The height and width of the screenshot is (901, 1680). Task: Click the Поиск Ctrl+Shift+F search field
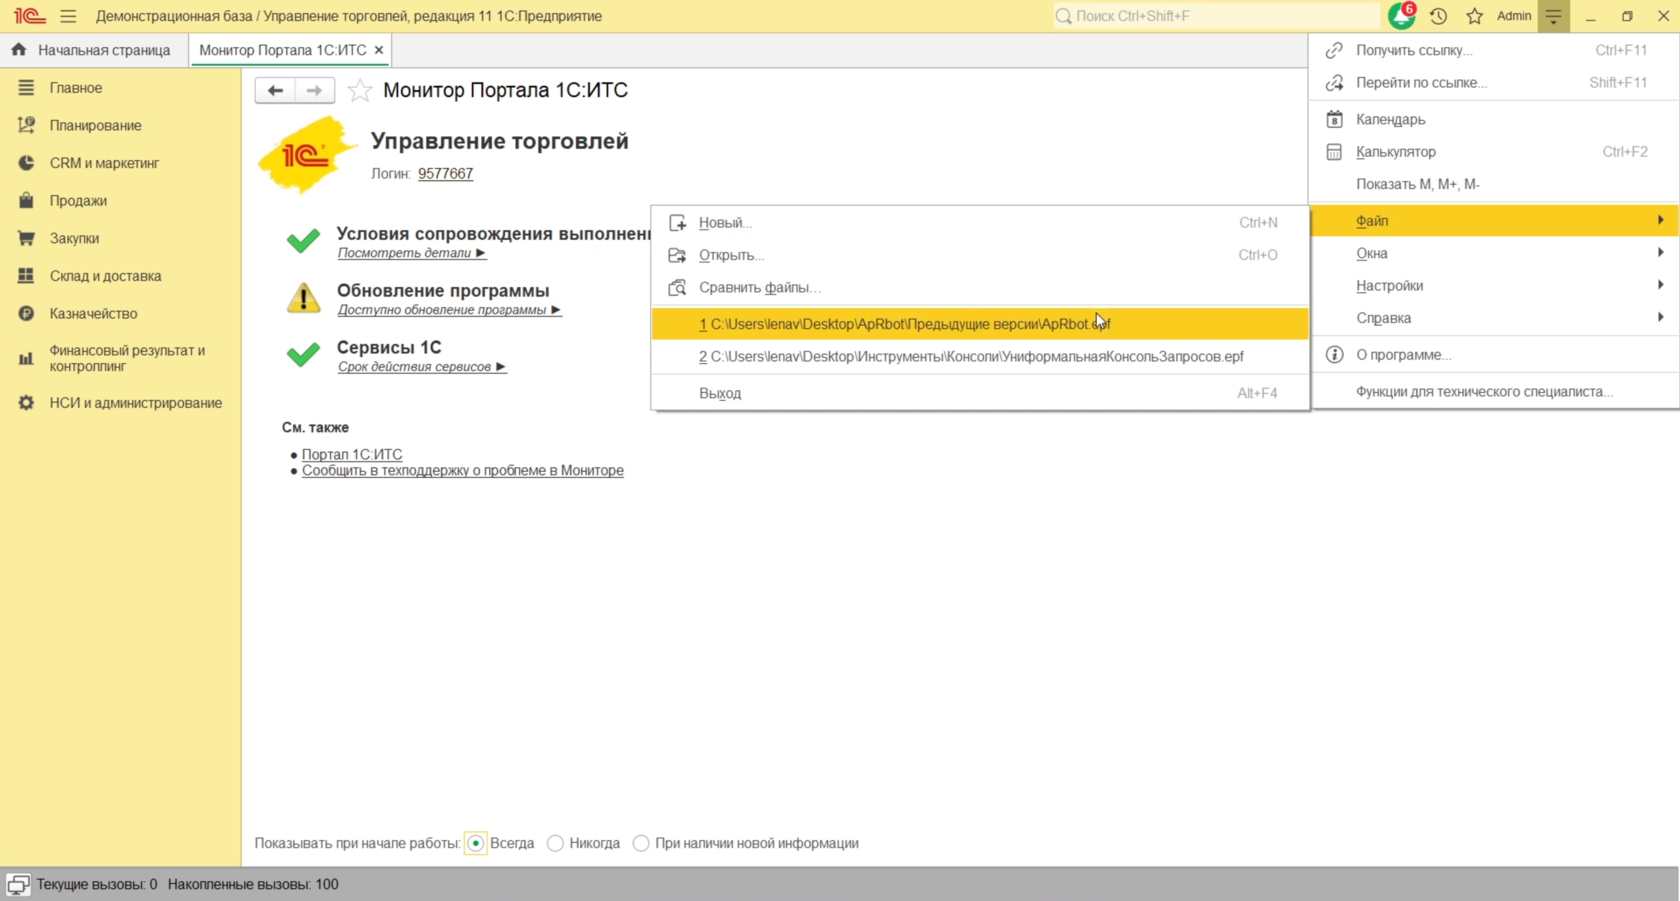coord(1216,16)
